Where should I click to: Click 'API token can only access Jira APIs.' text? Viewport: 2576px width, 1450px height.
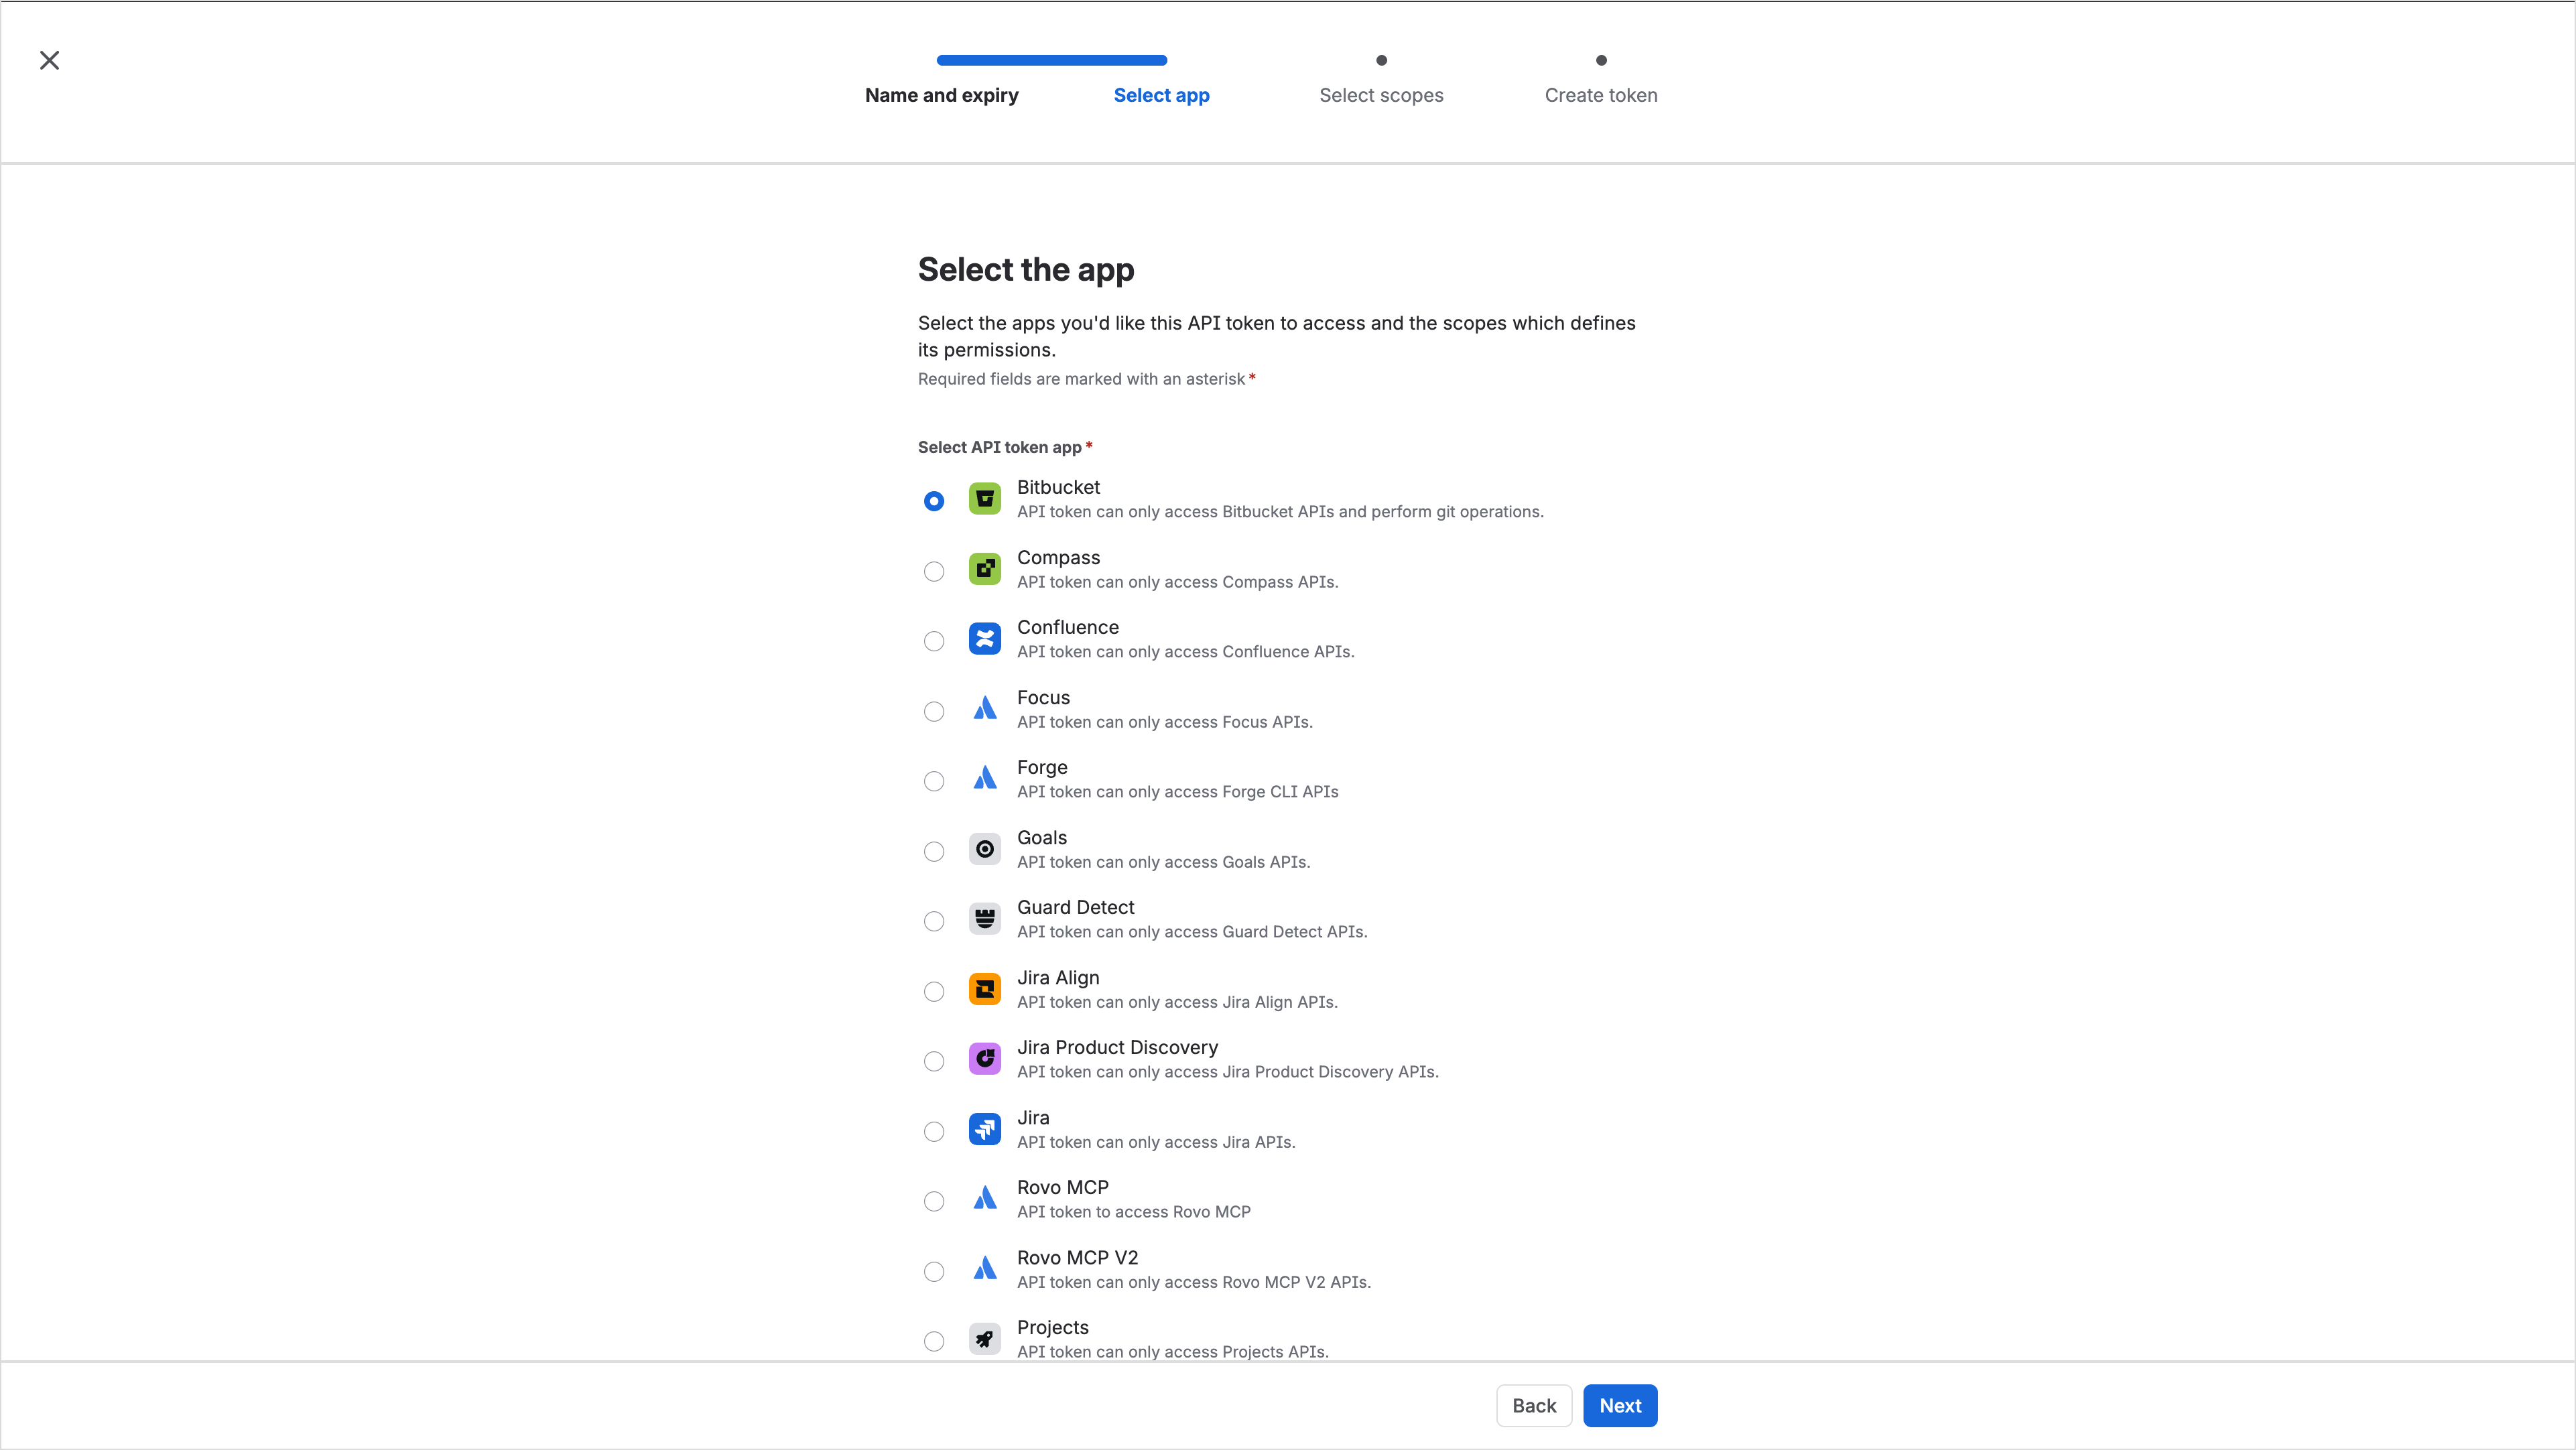pyautogui.click(x=1156, y=1142)
